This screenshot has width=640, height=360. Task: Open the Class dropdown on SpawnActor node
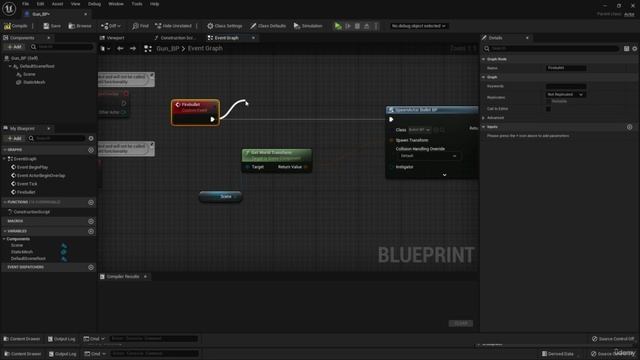click(419, 130)
